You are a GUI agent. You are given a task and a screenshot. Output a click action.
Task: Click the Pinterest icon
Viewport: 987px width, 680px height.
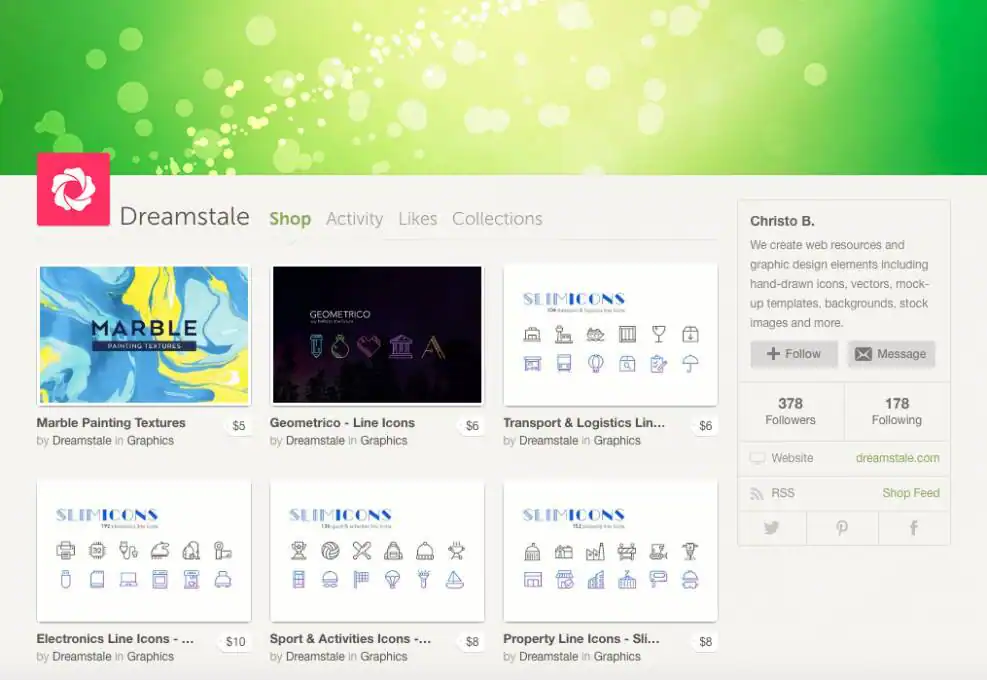click(x=842, y=527)
